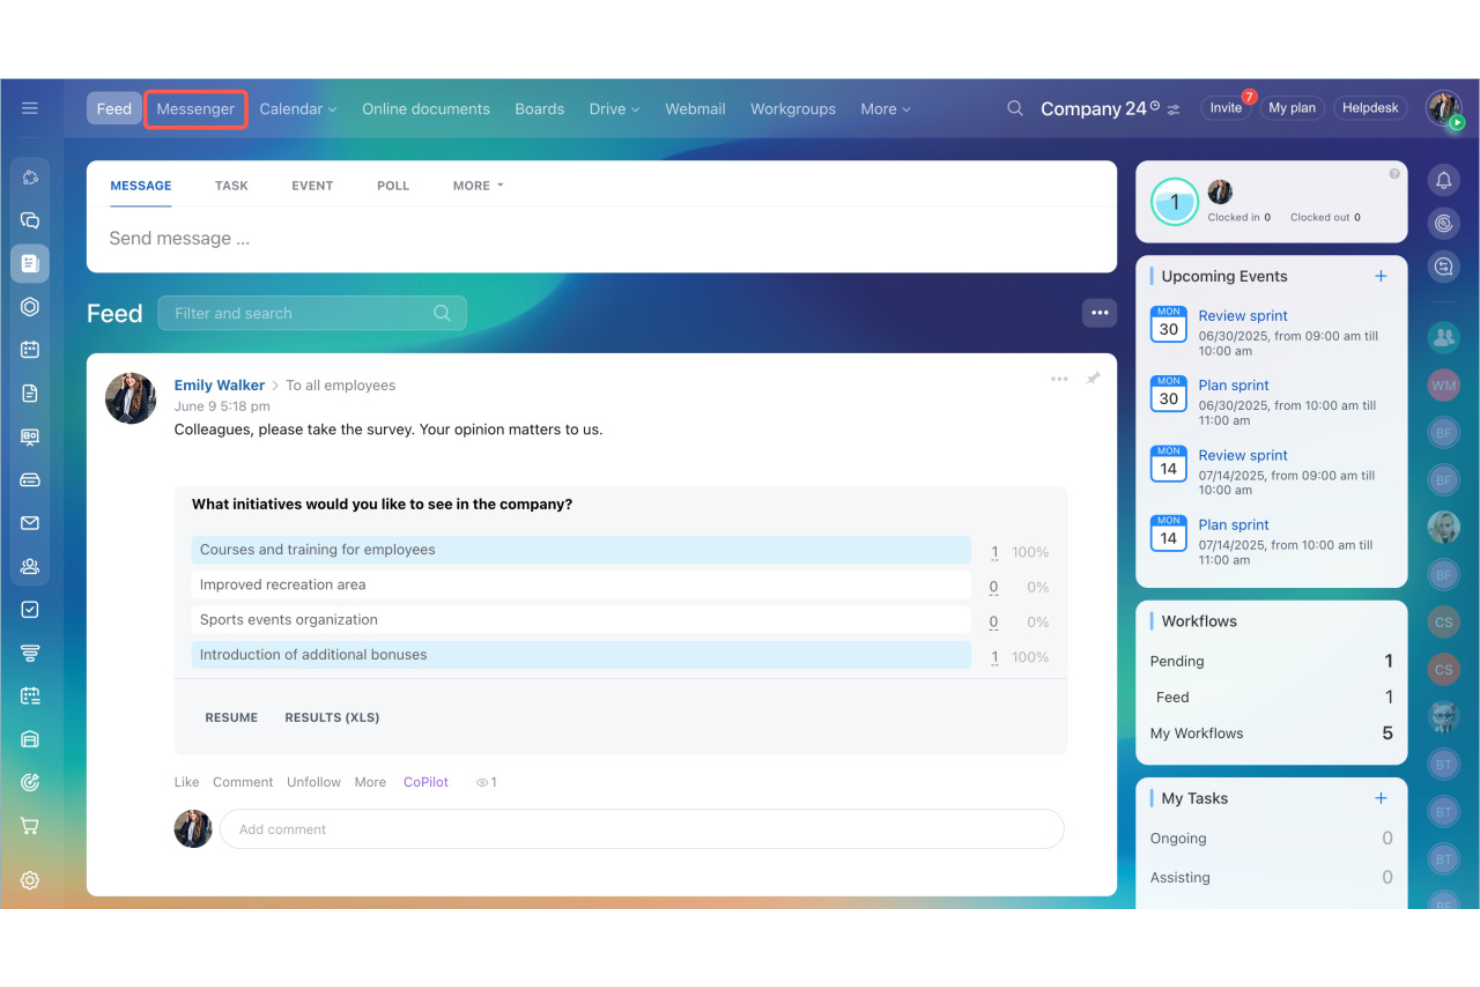
Task: Open the calendar icon in the left sidebar
Action: (x=30, y=349)
